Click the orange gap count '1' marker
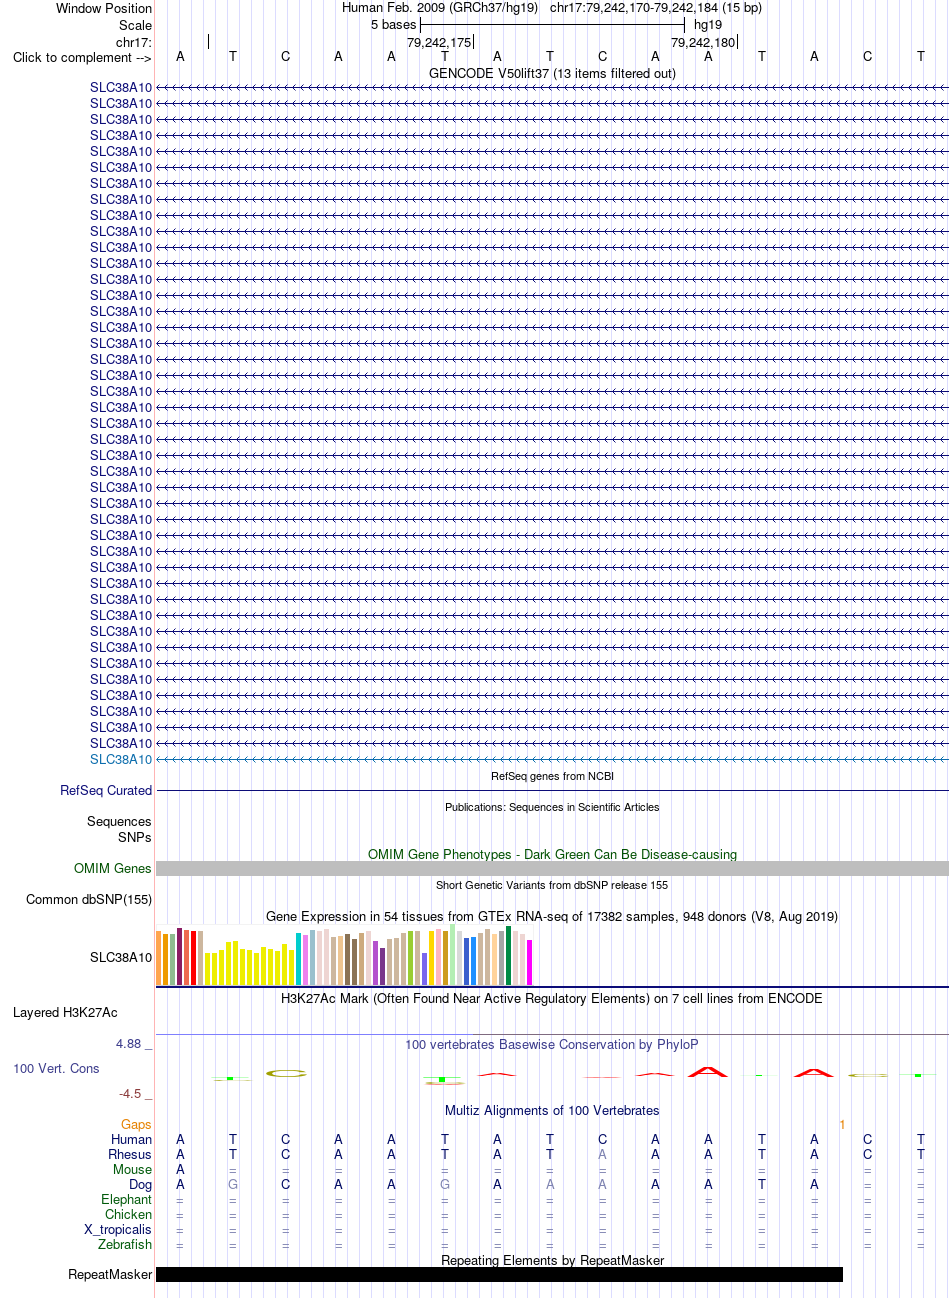The height and width of the screenshot is (1298, 950). tap(842, 1124)
